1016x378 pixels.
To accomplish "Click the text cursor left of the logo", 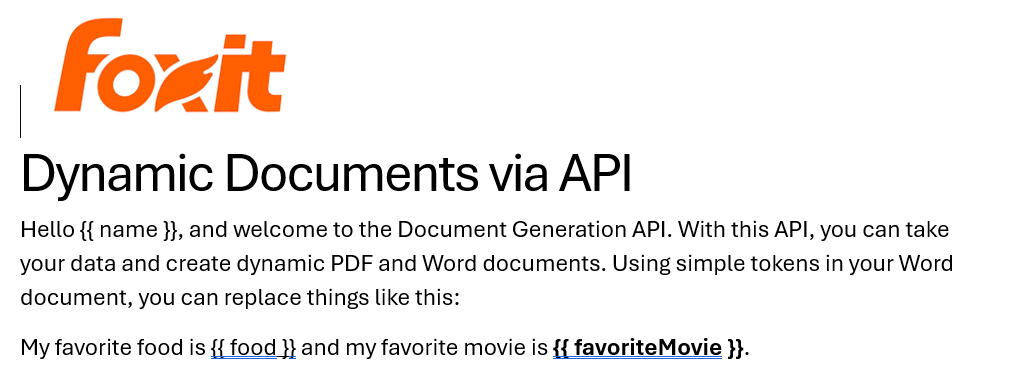I will 21,111.
